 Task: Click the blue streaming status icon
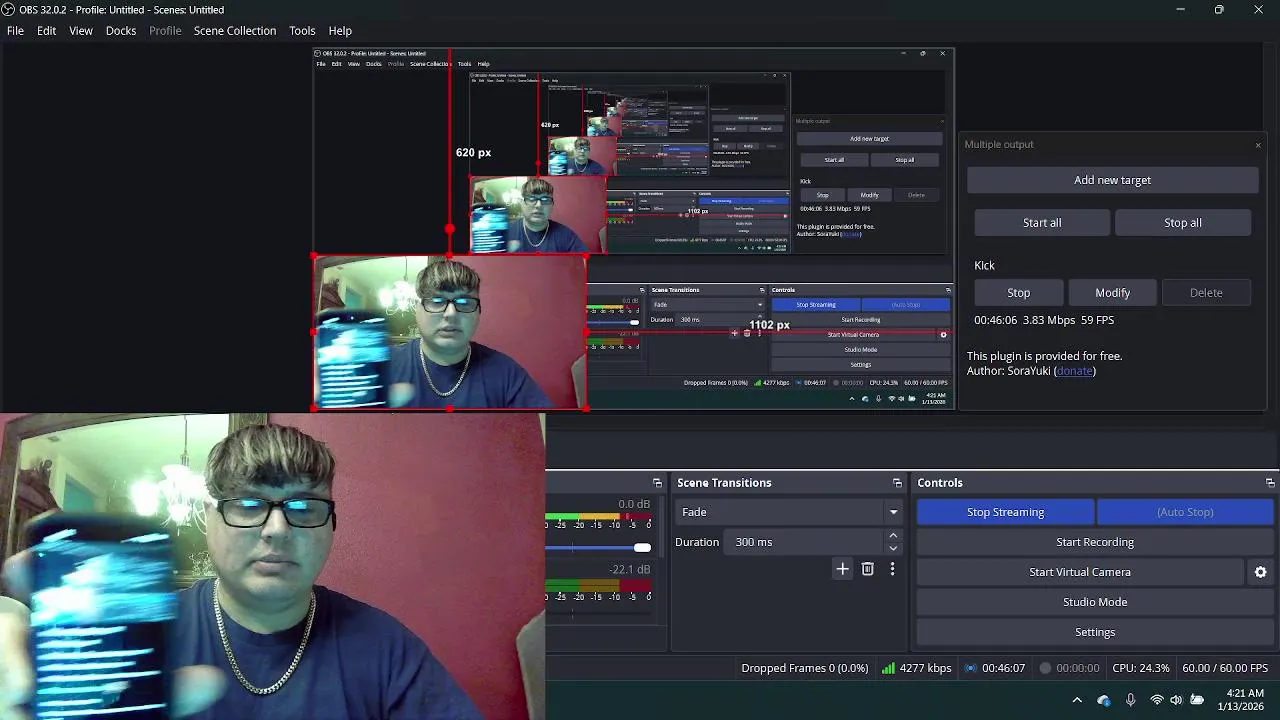970,668
